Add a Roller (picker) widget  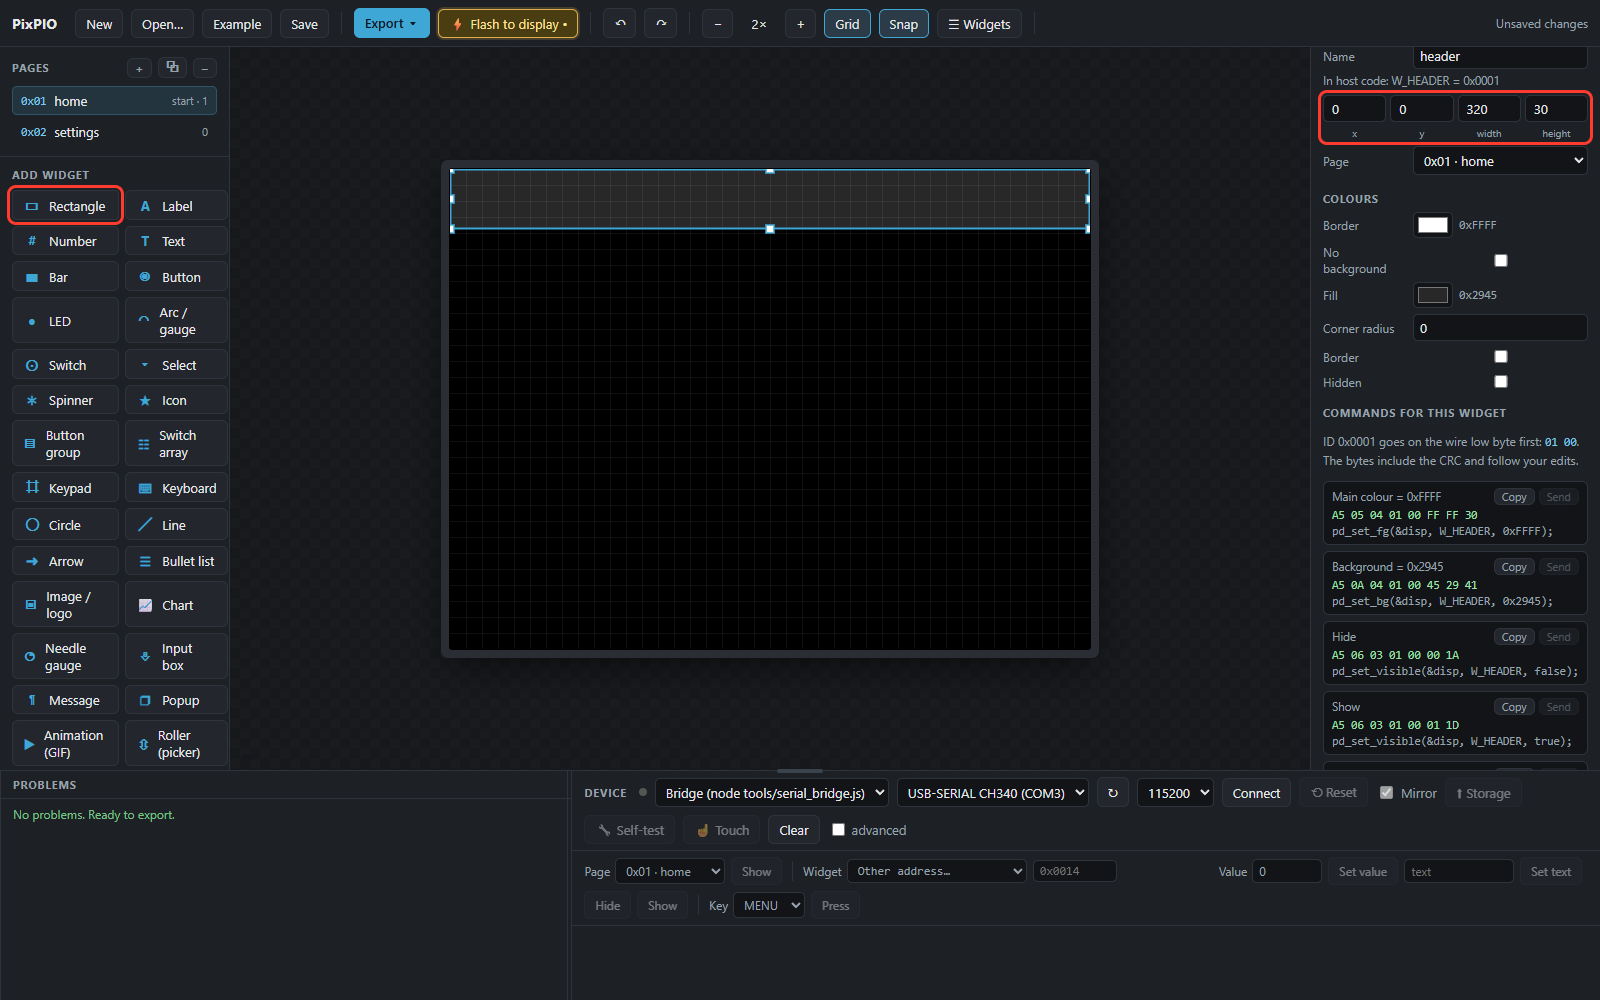(176, 743)
